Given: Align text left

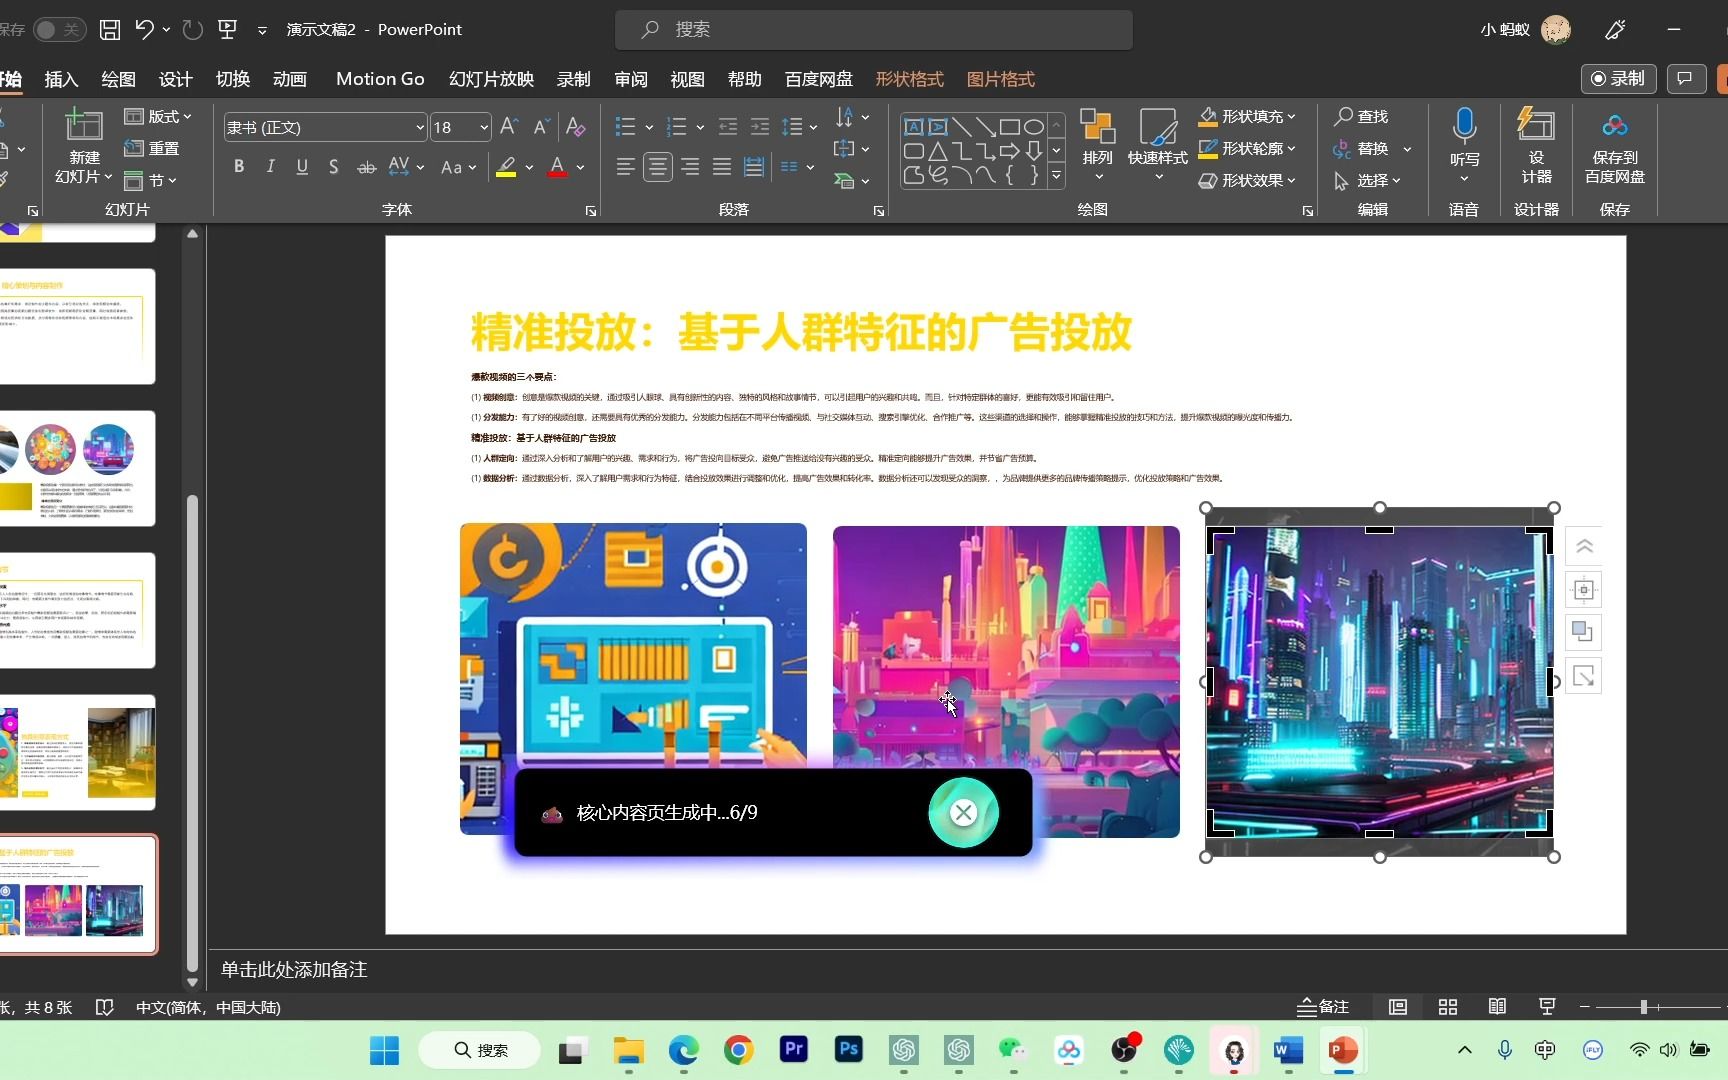Looking at the screenshot, I should [626, 167].
